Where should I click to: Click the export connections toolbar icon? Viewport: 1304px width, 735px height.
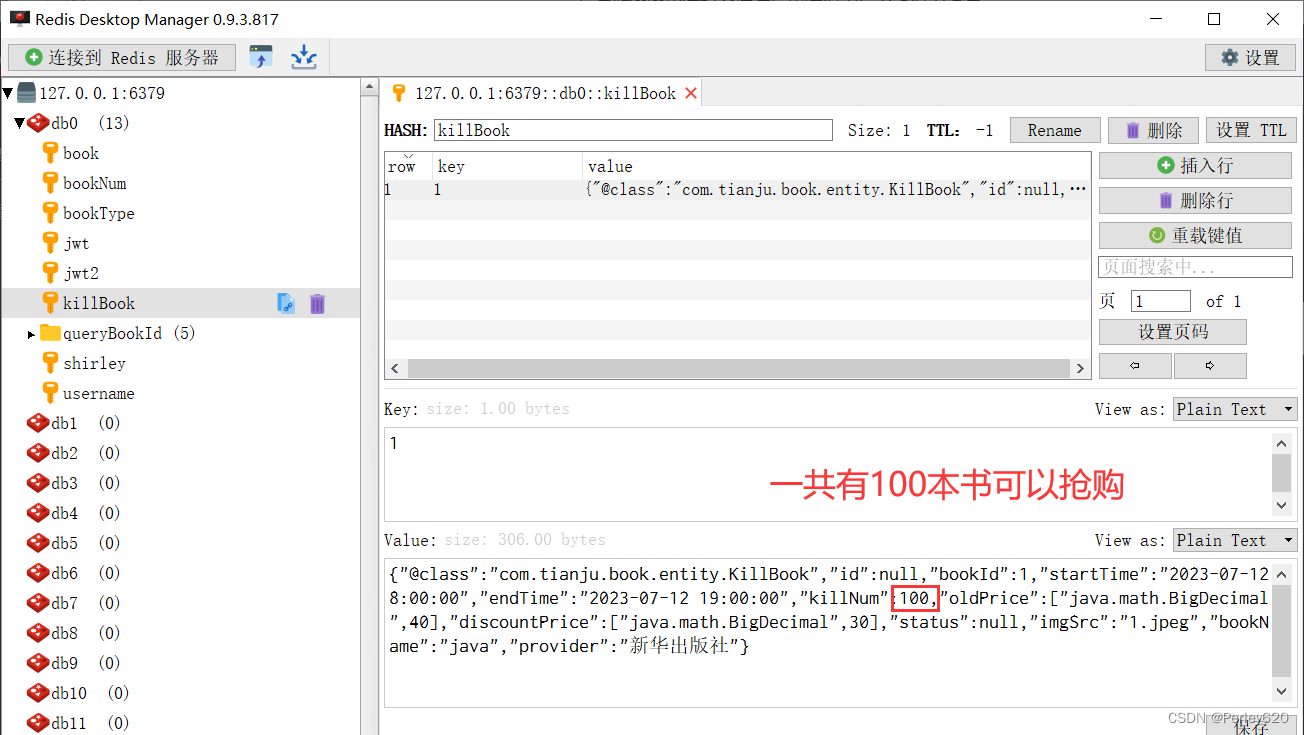(304, 57)
